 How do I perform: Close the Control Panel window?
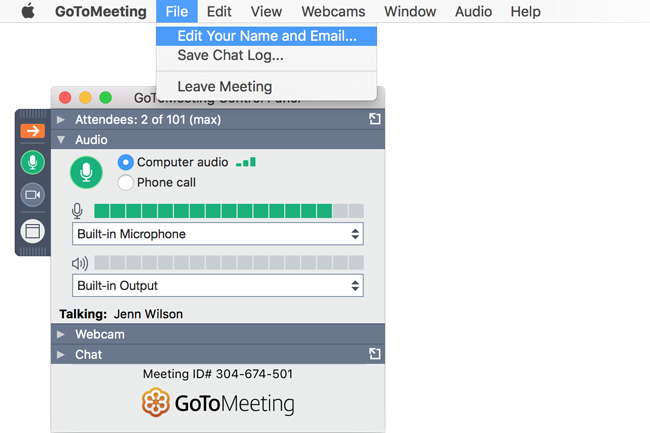pos(65,98)
